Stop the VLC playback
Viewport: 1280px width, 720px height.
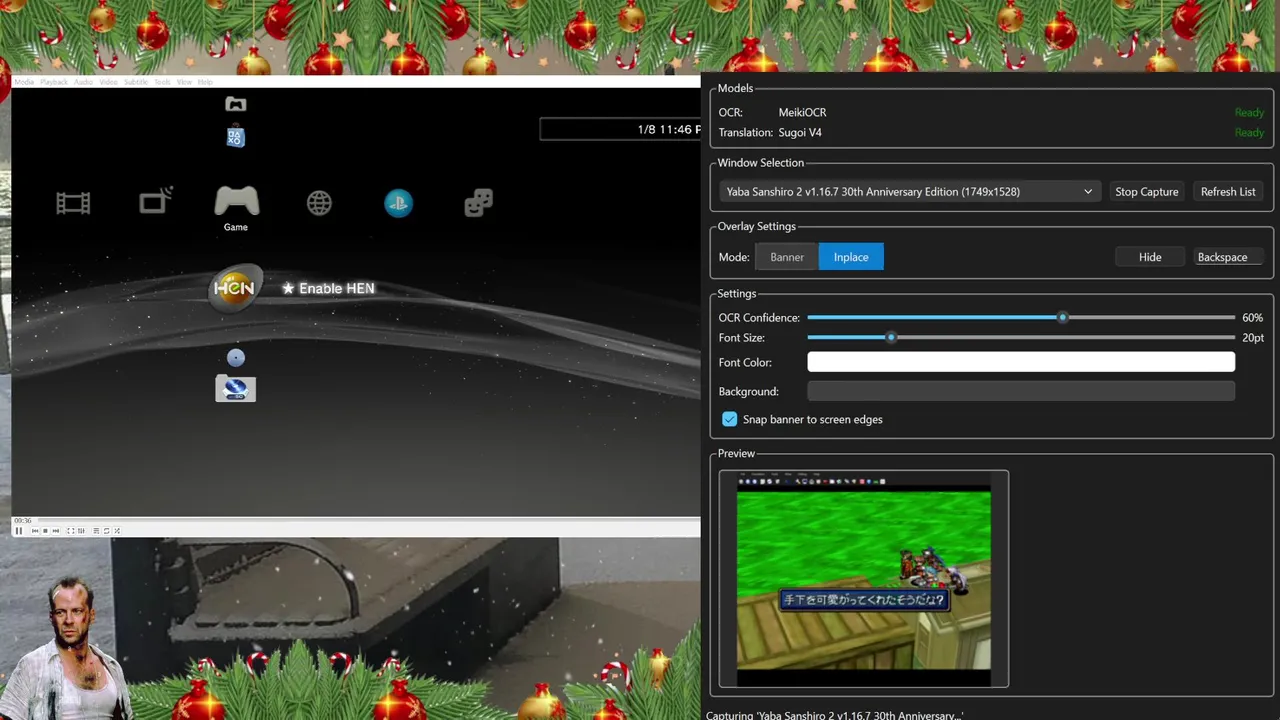point(45,531)
